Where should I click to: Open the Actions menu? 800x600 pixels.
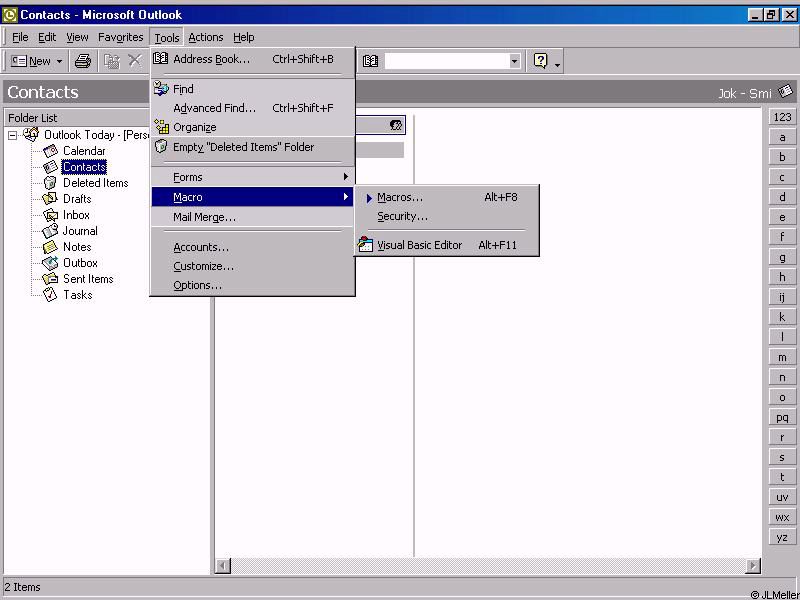(x=206, y=37)
